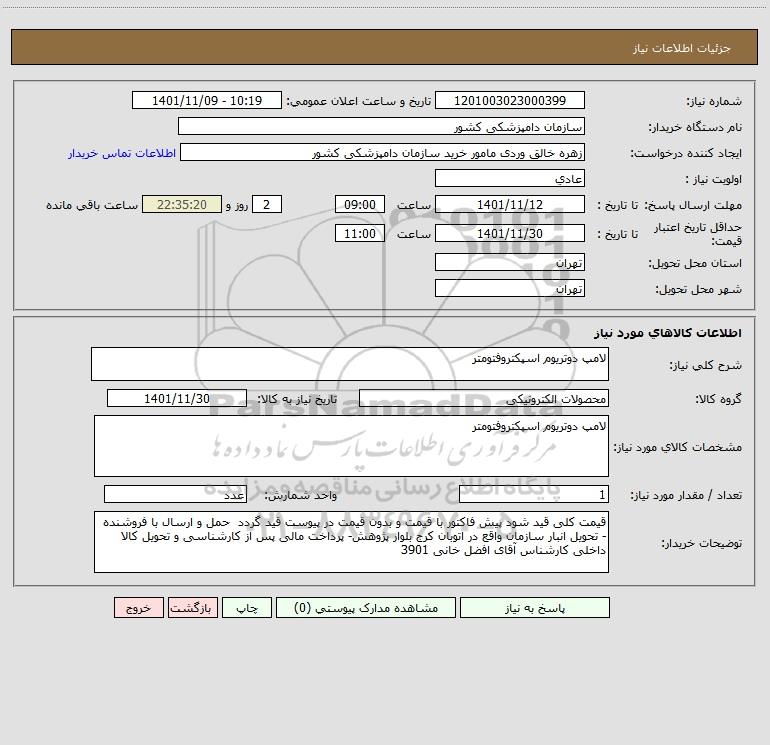Click the label استان محل تحویل
This screenshot has width=770, height=745.
pyautogui.click(x=695, y=263)
